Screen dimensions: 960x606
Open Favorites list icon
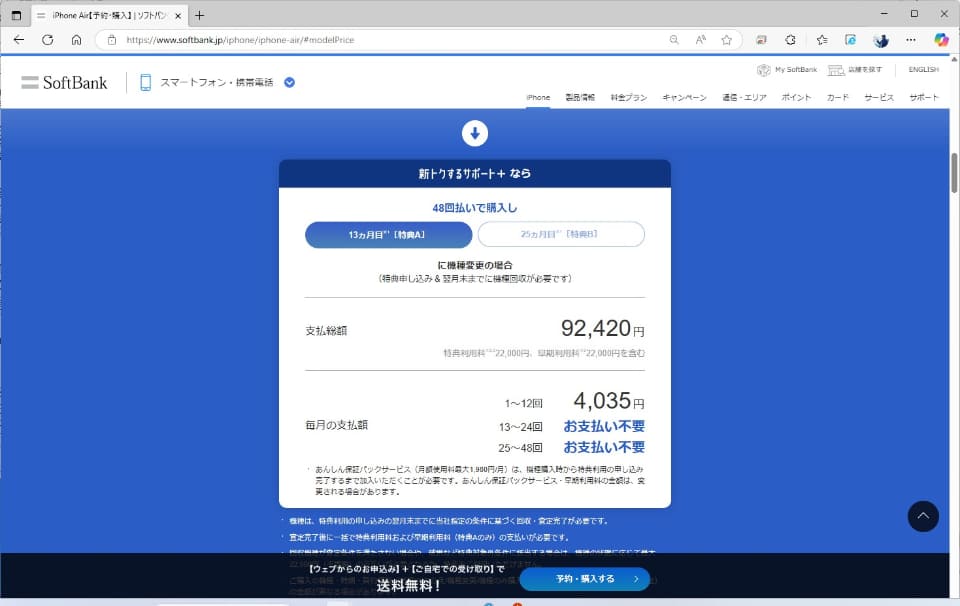point(822,40)
